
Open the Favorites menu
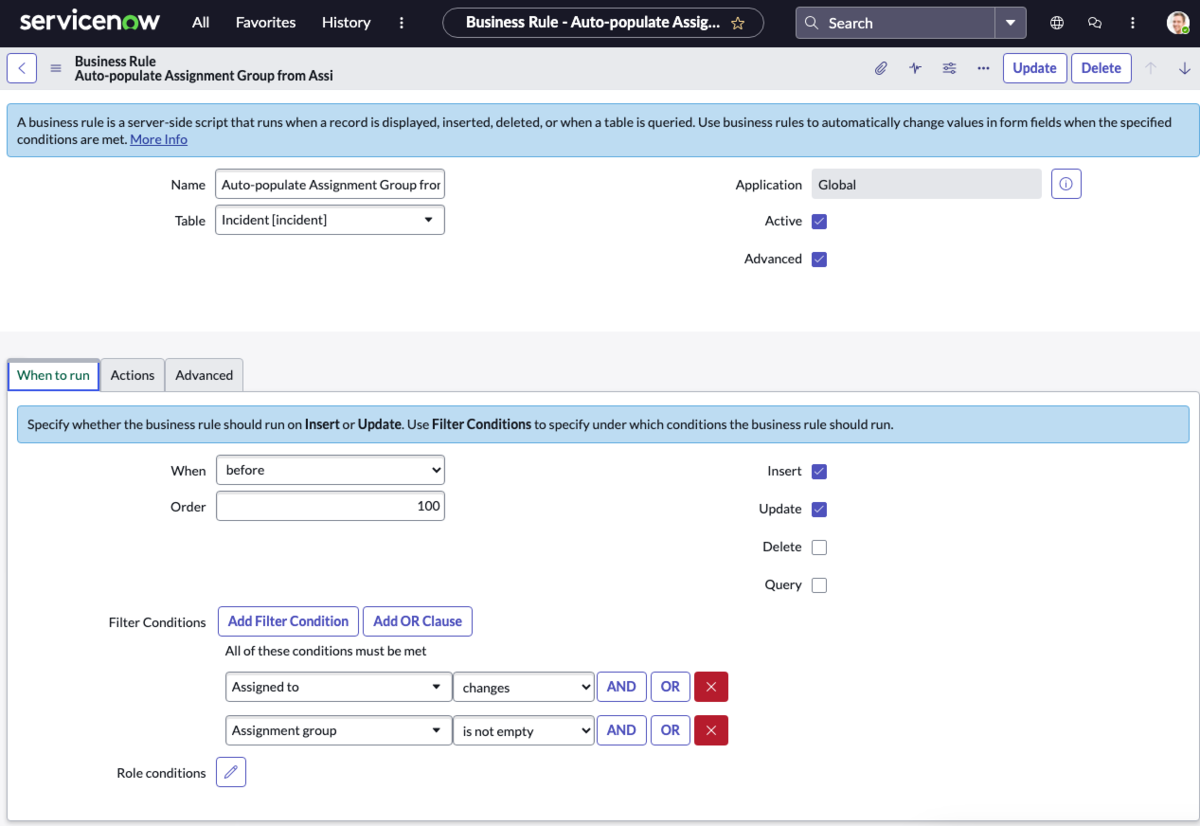[265, 22]
